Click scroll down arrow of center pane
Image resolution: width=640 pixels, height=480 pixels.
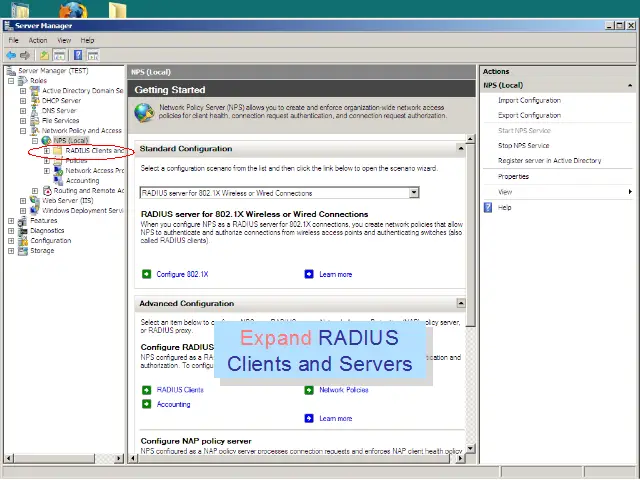pyautogui.click(x=470, y=448)
